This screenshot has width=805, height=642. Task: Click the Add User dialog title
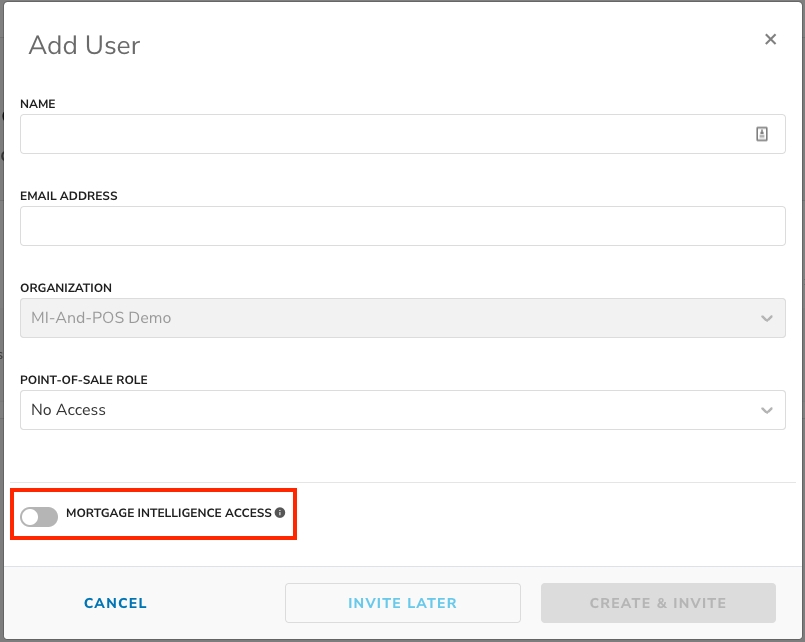pos(84,45)
